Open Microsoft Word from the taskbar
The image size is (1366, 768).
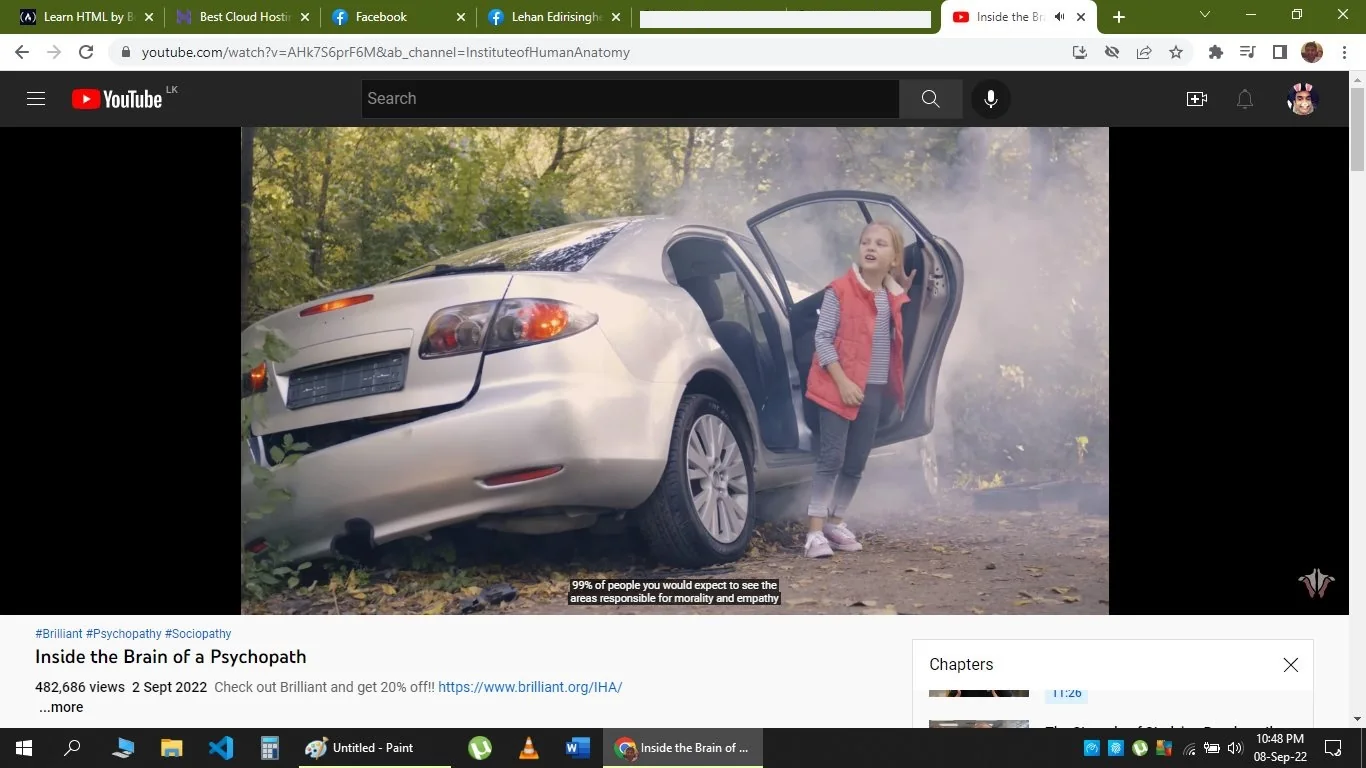pos(578,748)
